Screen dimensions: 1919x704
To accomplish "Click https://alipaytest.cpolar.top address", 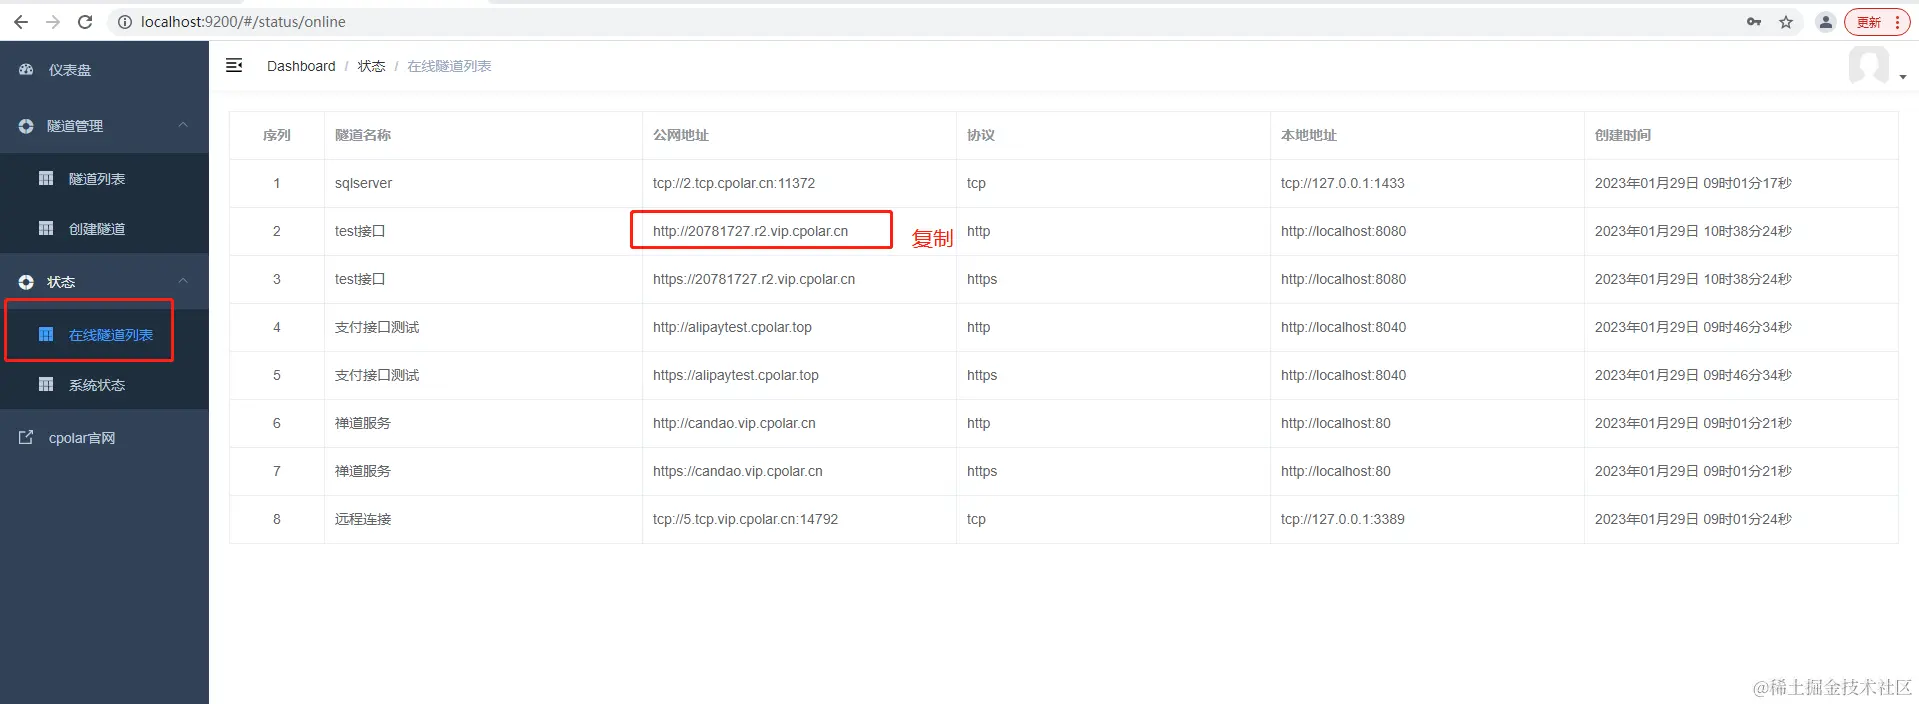I will click(x=736, y=375).
